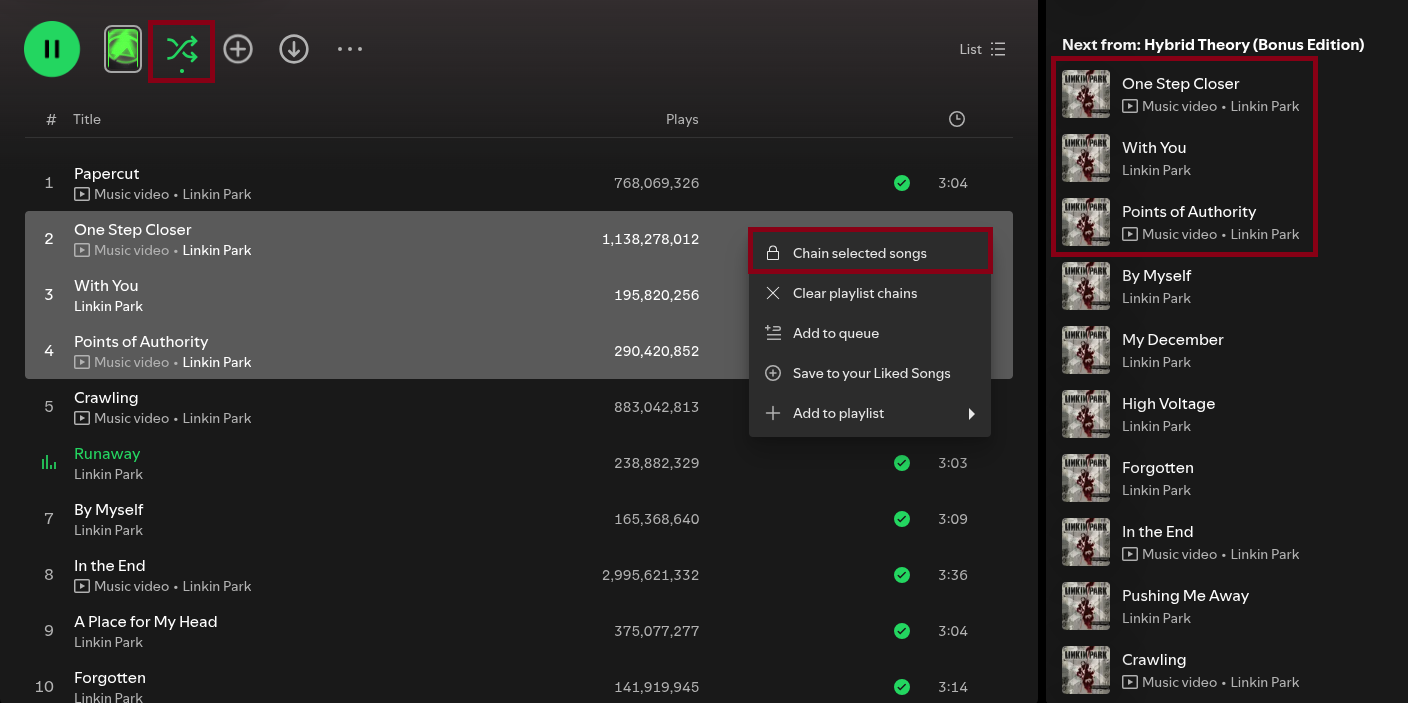Screen dimensions: 1408x703
Task: Click the download album icon
Action: coord(294,49)
